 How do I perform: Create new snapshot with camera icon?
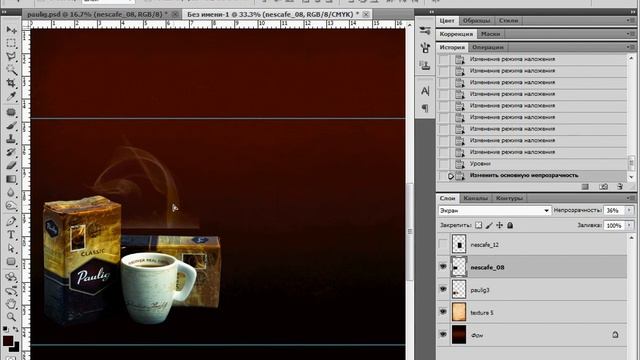coord(603,187)
